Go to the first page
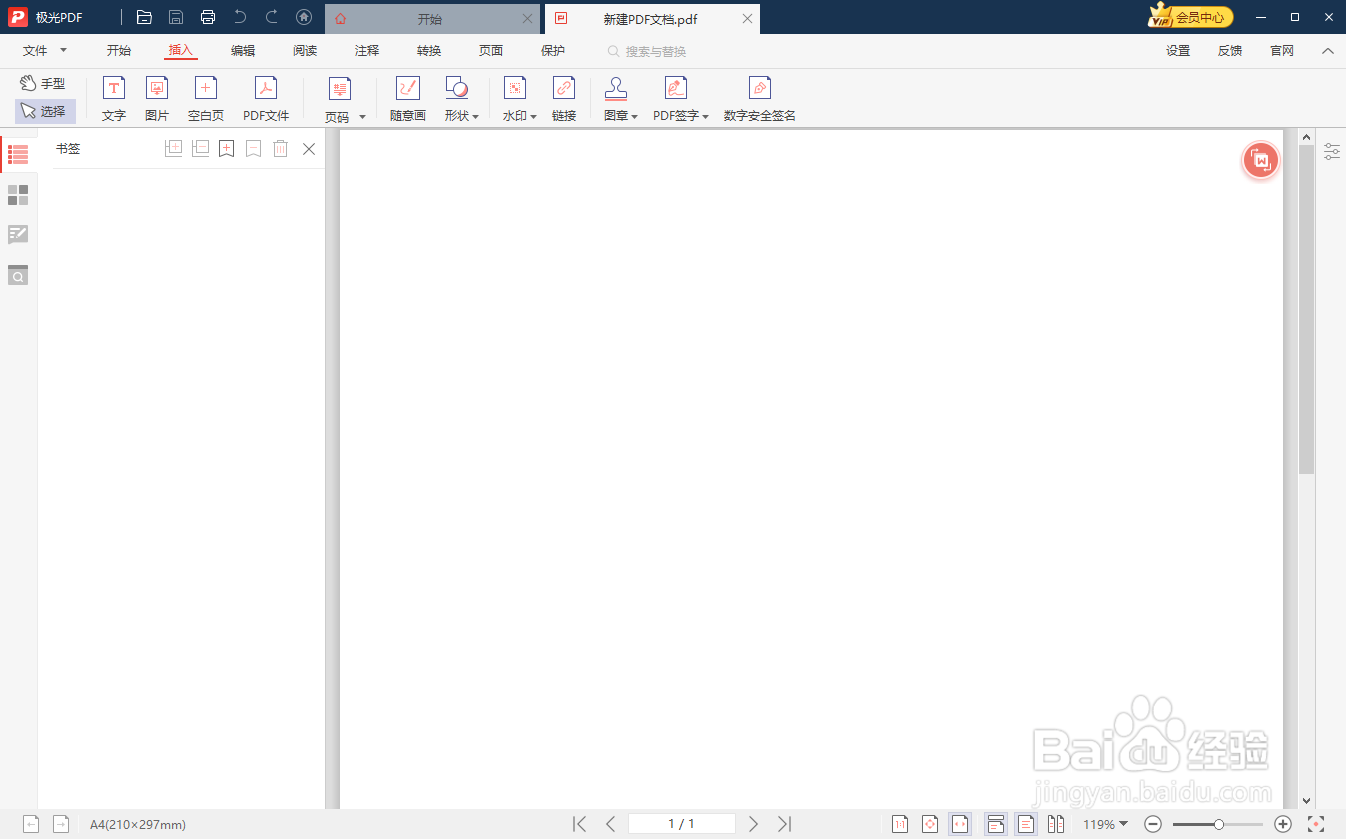 point(579,824)
